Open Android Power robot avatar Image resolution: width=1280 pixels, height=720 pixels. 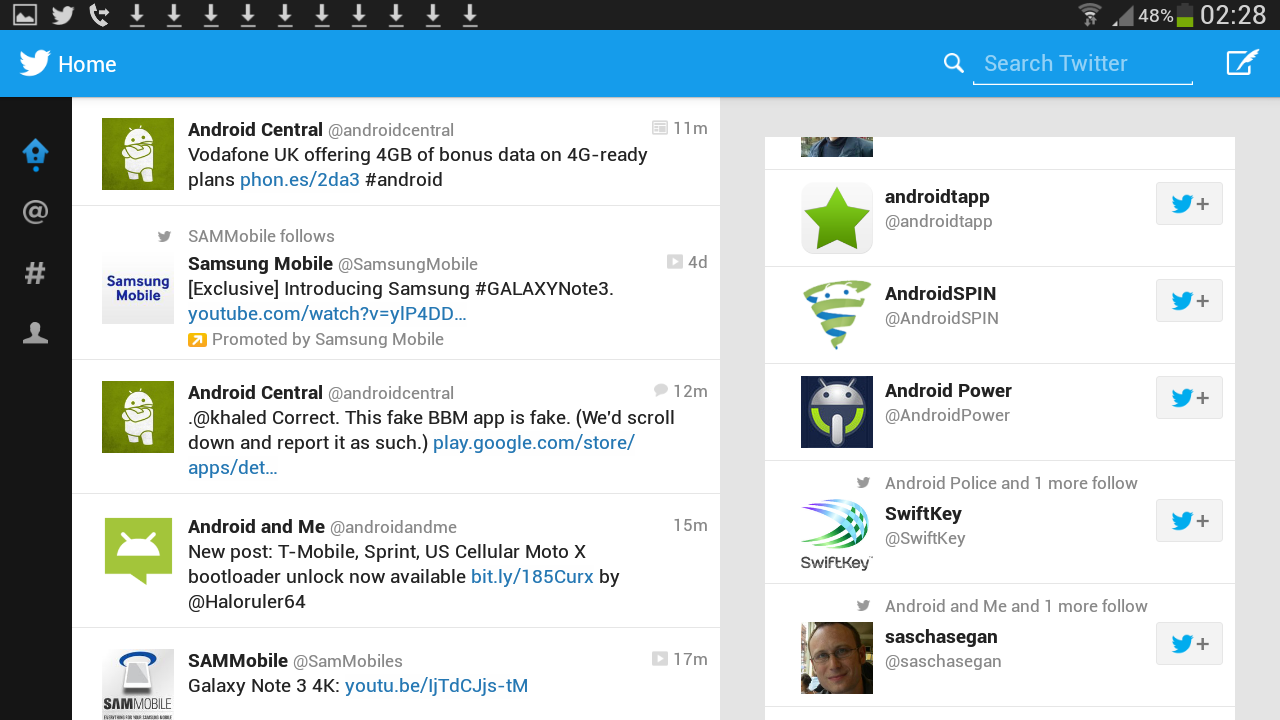click(x=837, y=412)
